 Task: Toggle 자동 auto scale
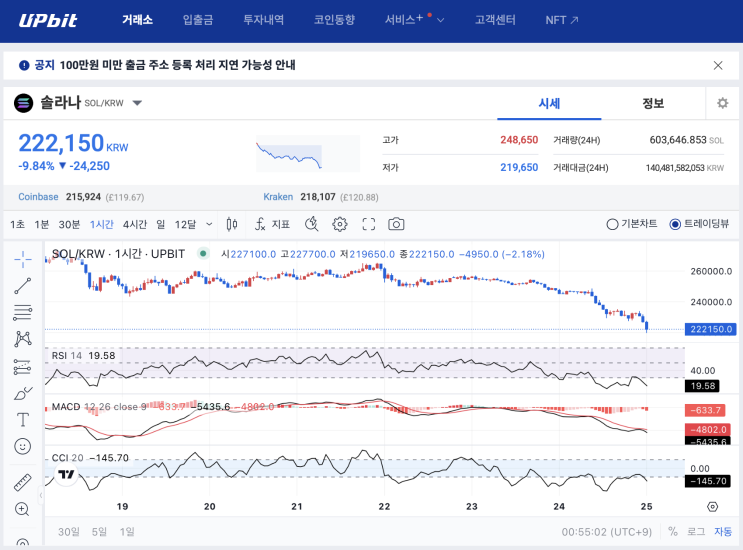coord(723,532)
